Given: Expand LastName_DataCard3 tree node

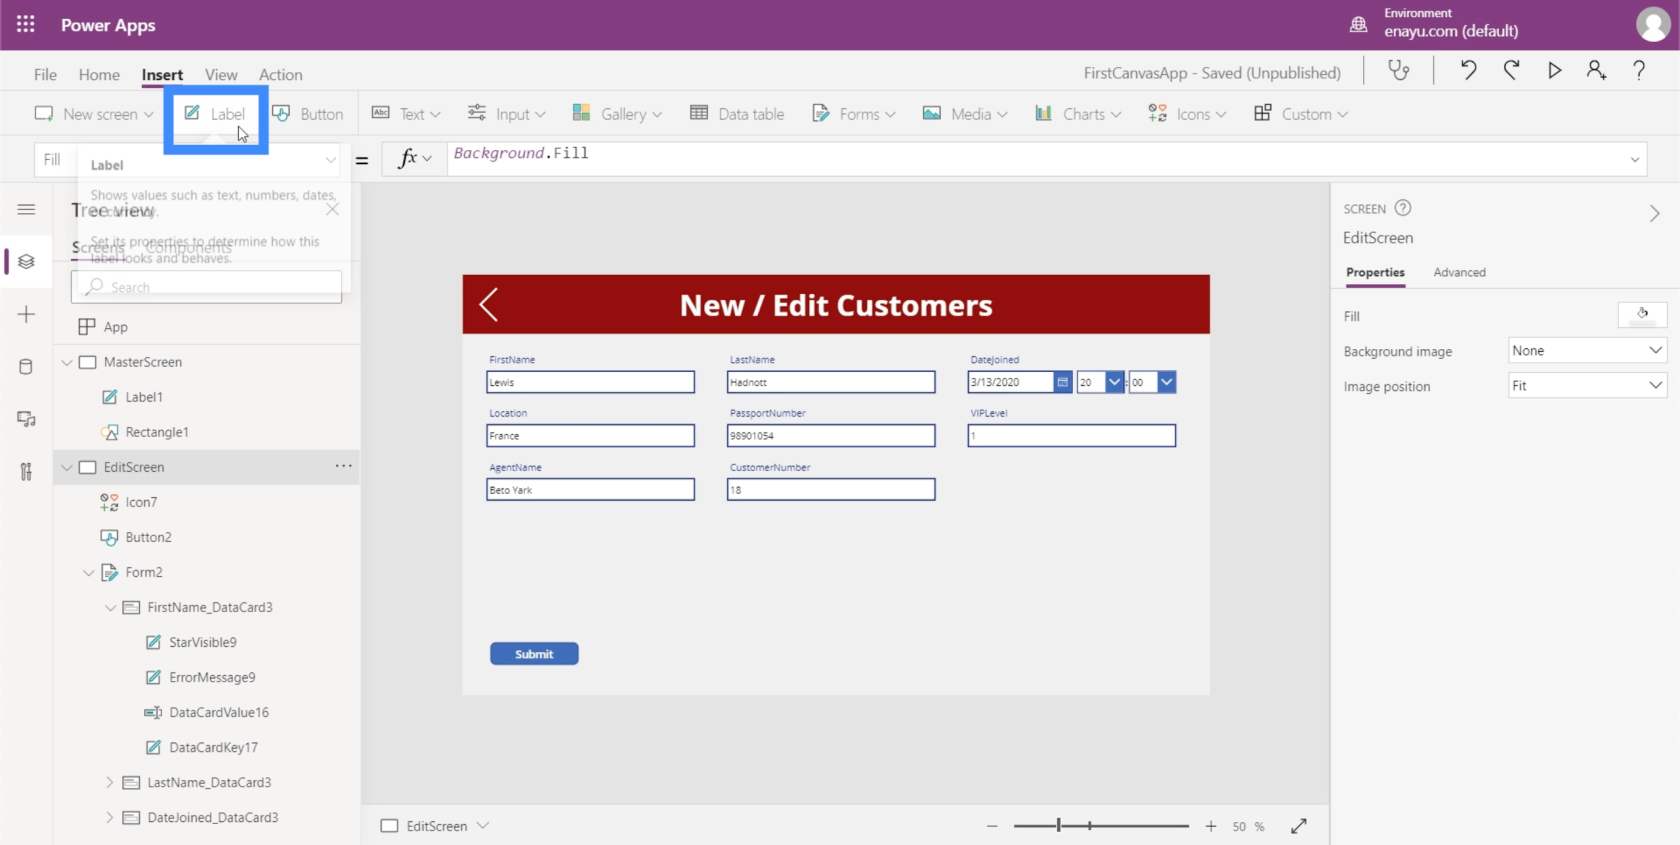Looking at the screenshot, I should [x=110, y=782].
